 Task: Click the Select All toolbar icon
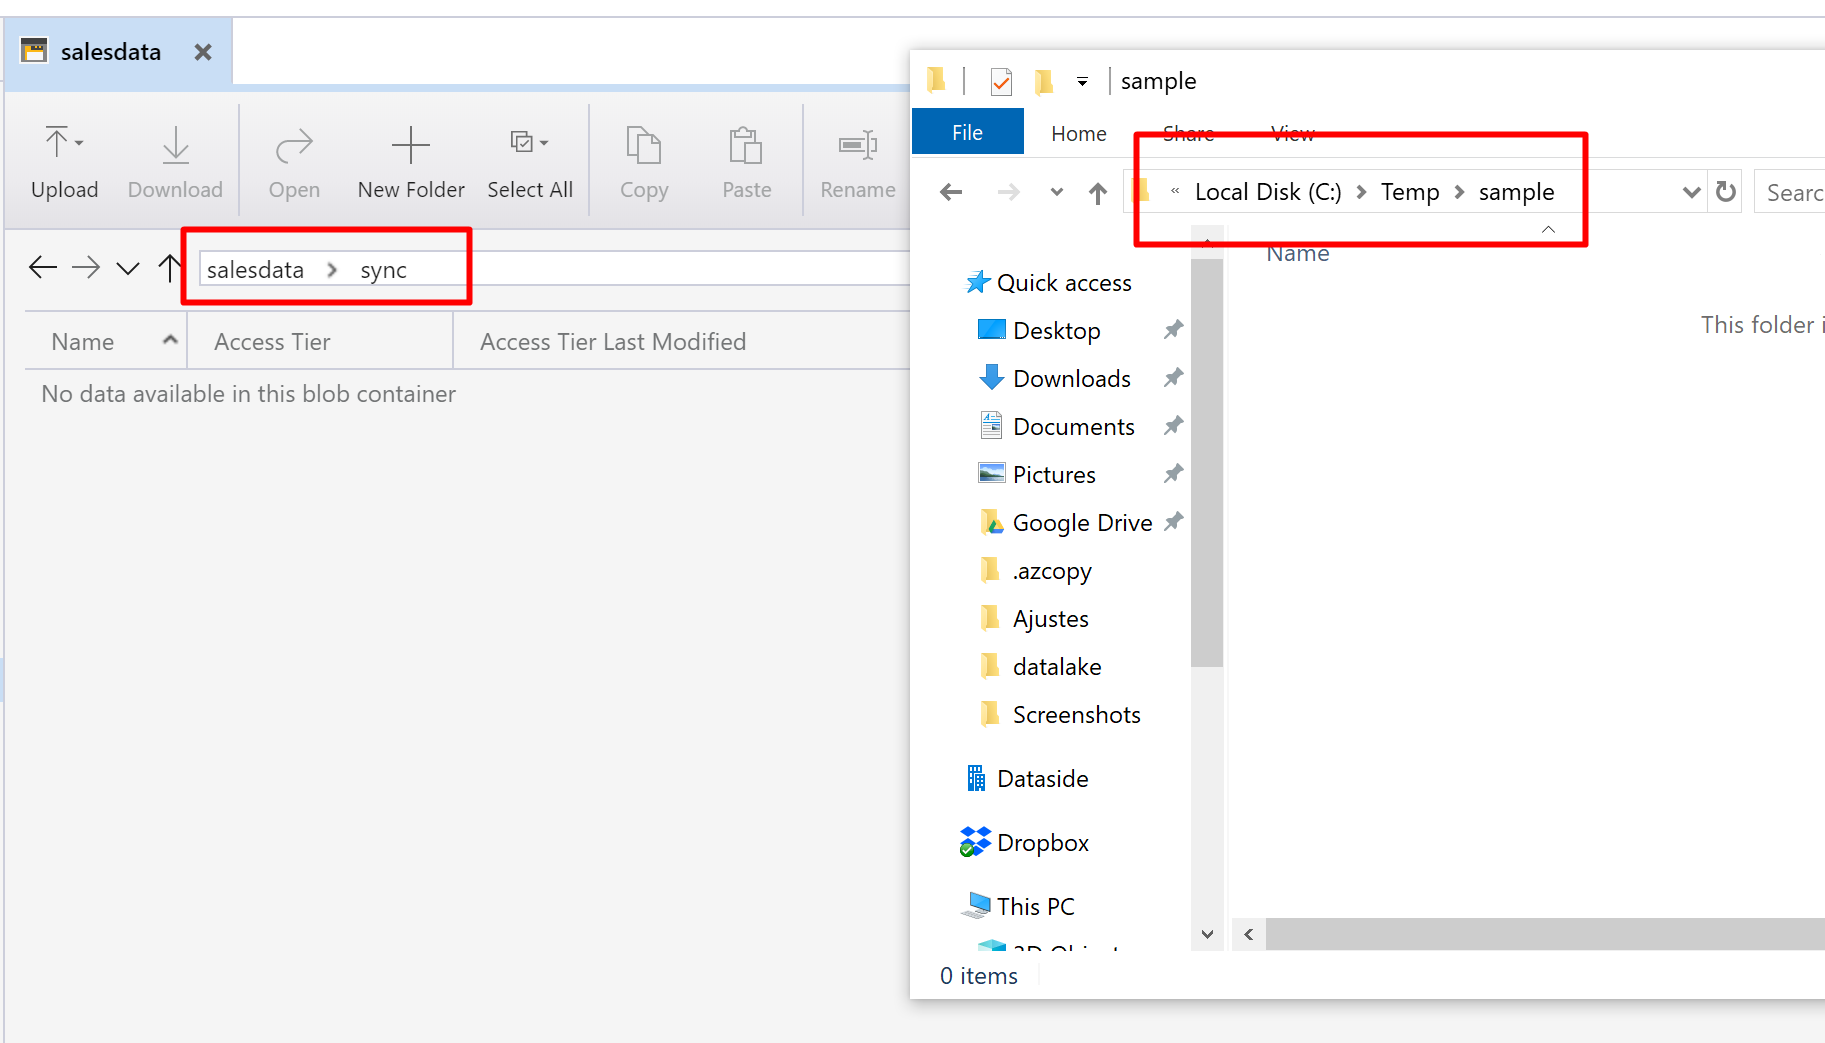click(x=530, y=161)
